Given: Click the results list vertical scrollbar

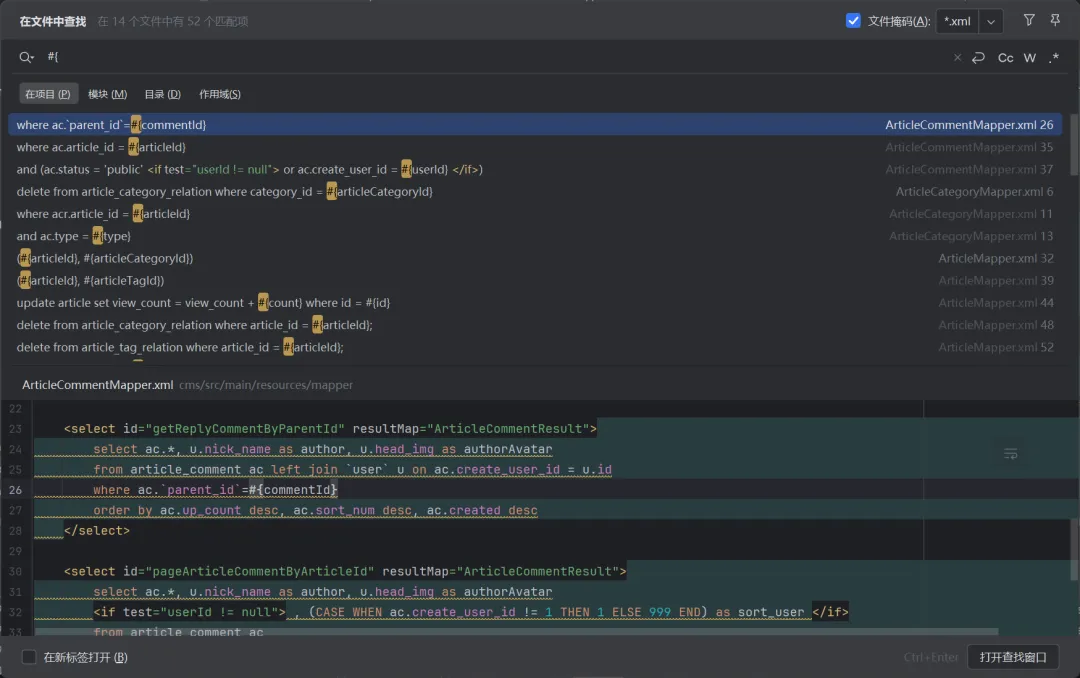Looking at the screenshot, I should pyautogui.click(x=1074, y=145).
